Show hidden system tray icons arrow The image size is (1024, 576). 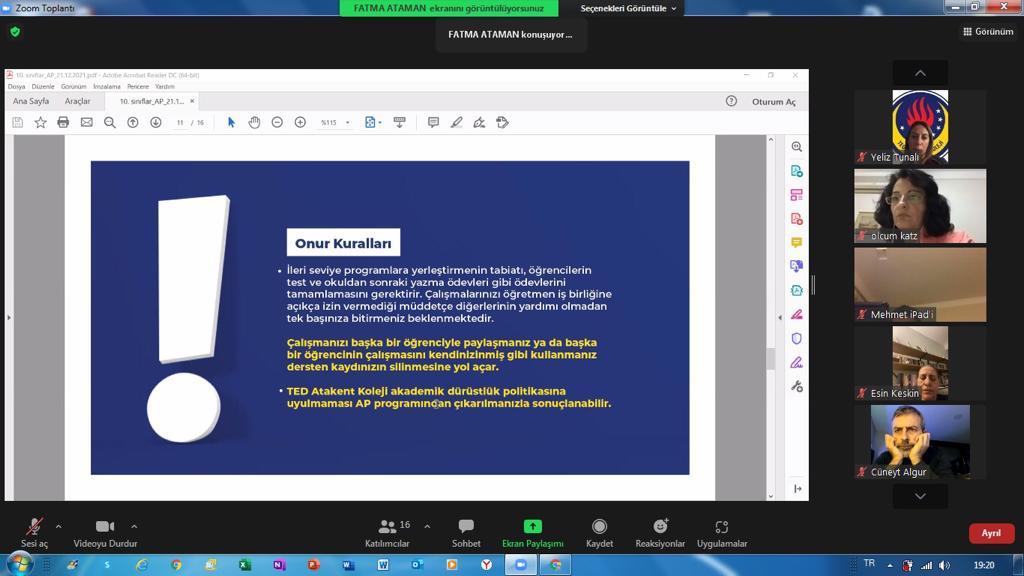pos(889,565)
